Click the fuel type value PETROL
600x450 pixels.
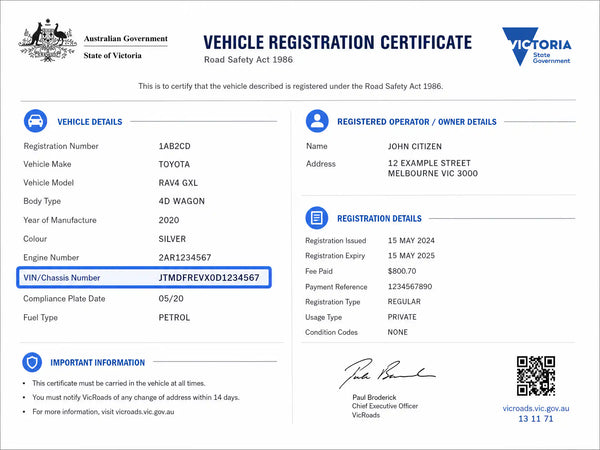click(174, 318)
